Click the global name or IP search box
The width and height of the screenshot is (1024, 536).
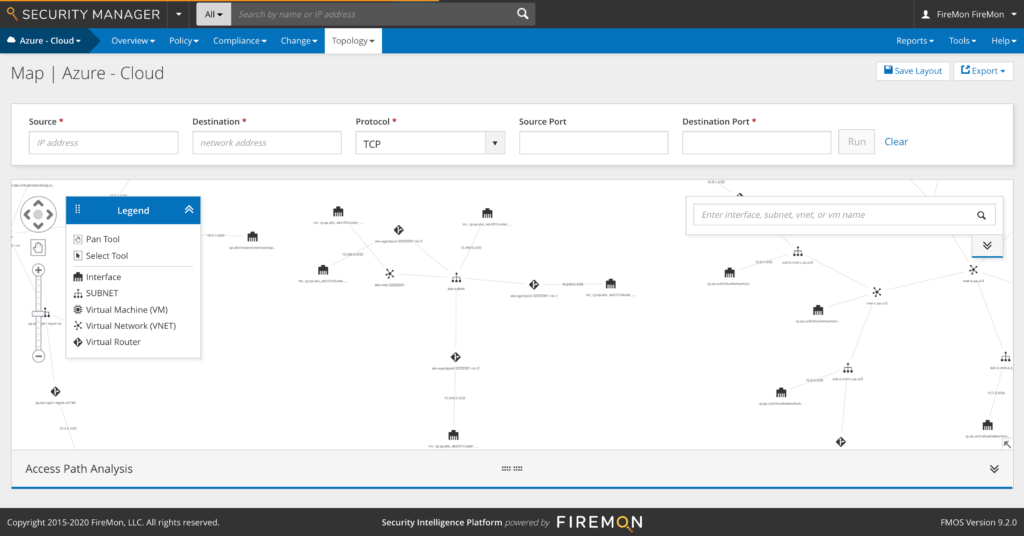pos(372,14)
